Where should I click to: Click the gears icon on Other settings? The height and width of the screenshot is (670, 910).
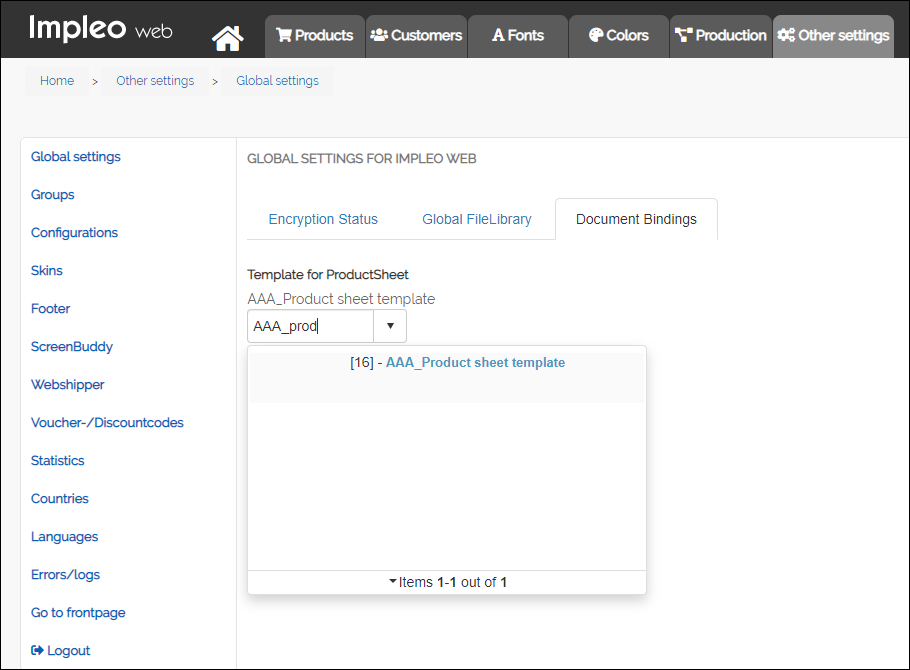tap(785, 35)
